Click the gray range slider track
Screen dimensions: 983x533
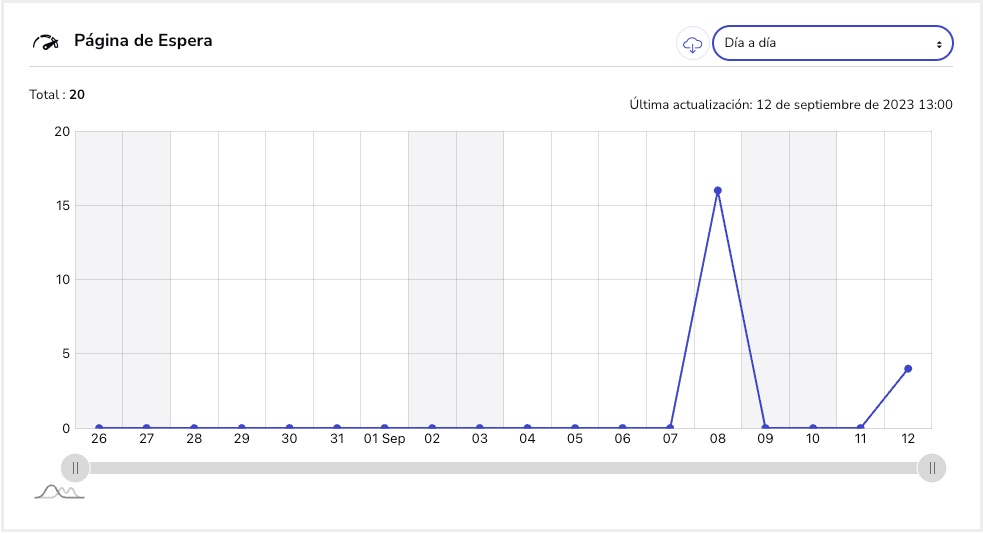pos(500,467)
